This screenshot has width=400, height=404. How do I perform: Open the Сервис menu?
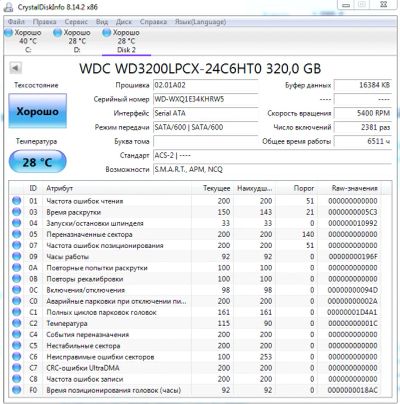[76, 22]
